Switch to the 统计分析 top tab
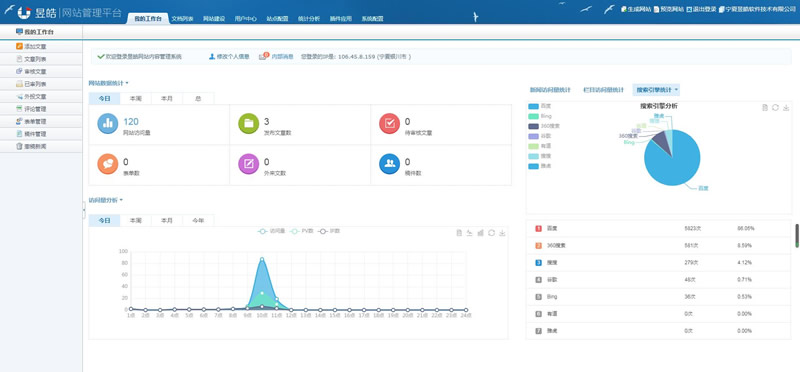 [x=309, y=18]
